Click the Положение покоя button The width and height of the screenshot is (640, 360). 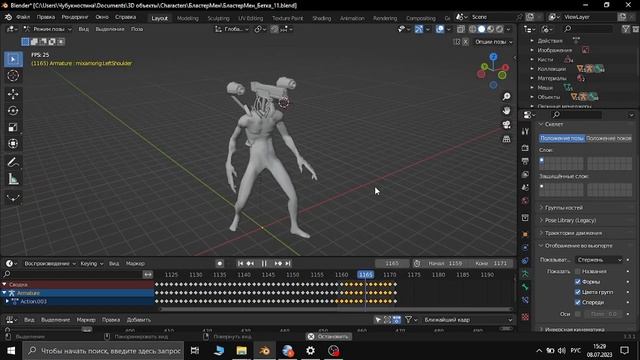pyautogui.click(x=609, y=138)
